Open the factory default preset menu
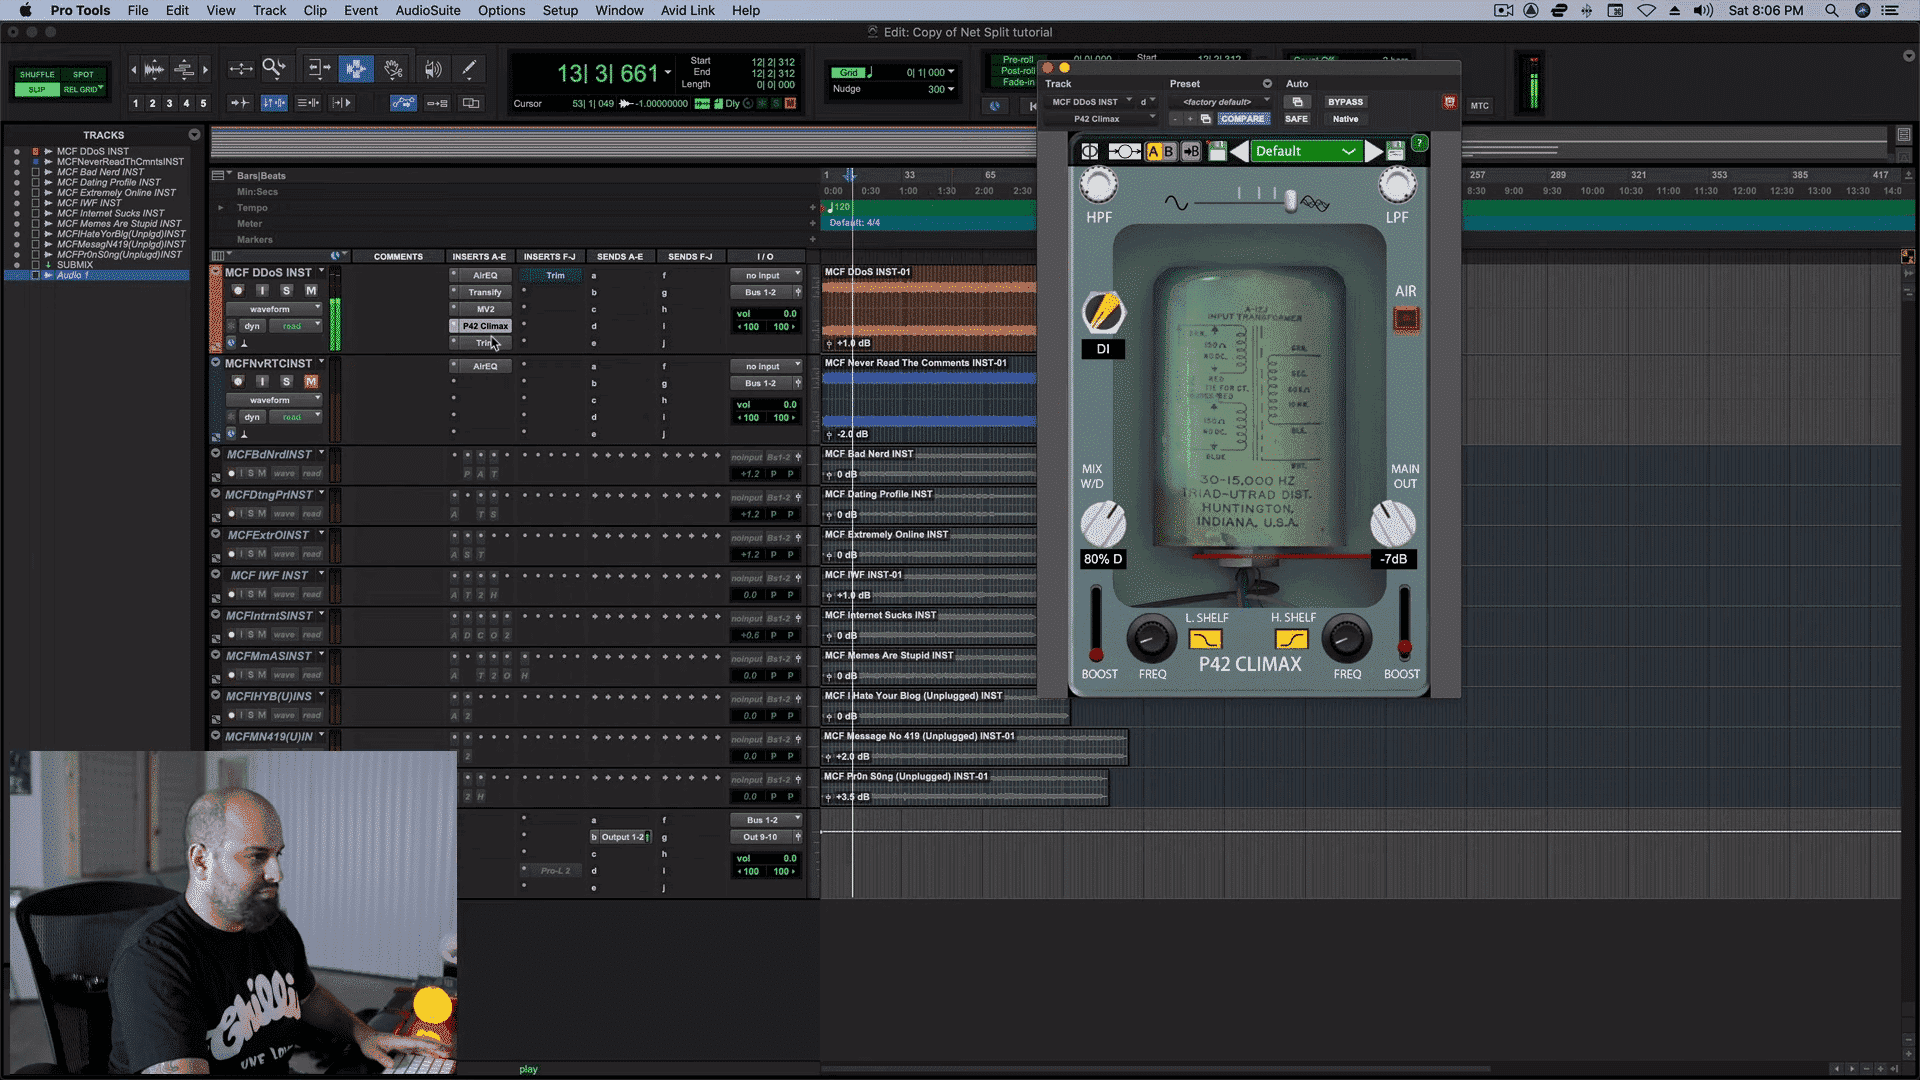Image resolution: width=1920 pixels, height=1080 pixels. pyautogui.click(x=1218, y=102)
